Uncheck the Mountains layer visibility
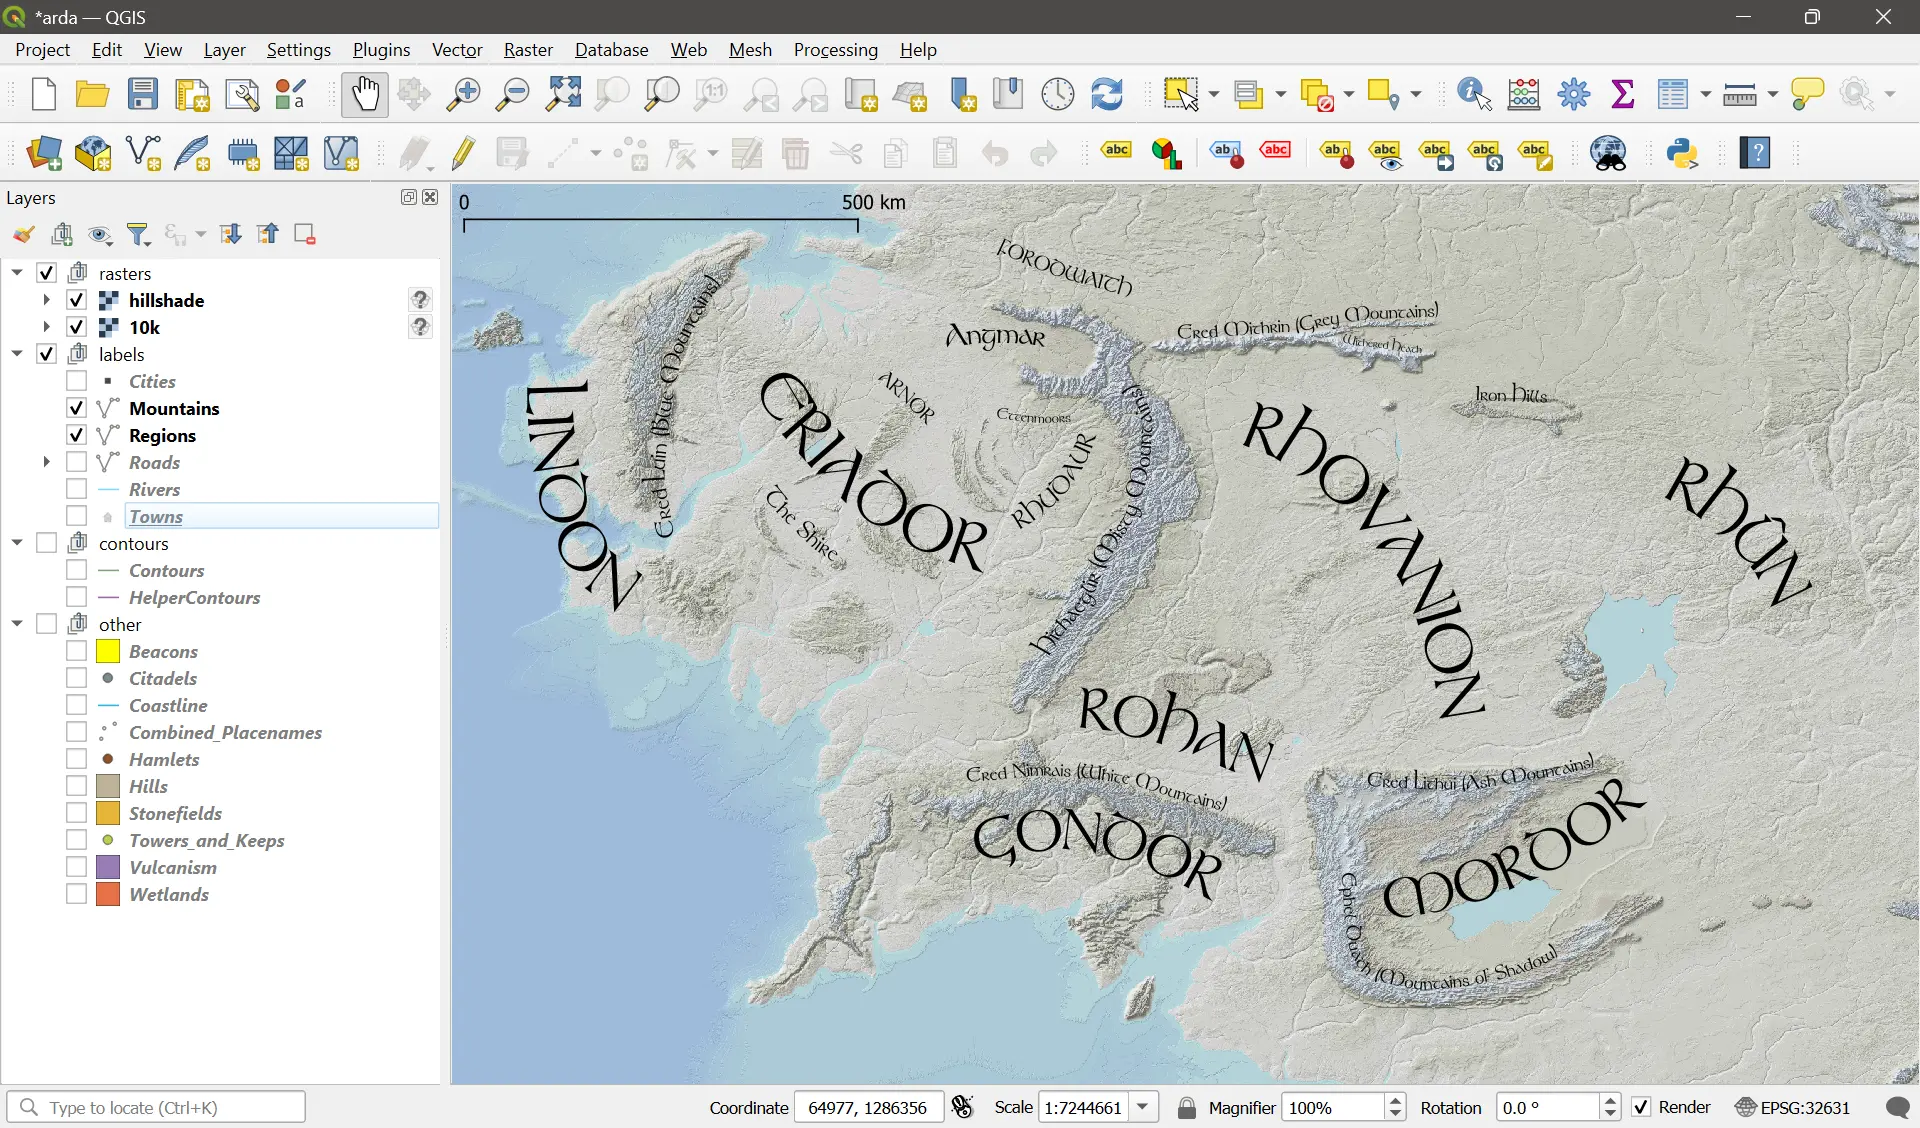The height and width of the screenshot is (1128, 1920). 76,408
